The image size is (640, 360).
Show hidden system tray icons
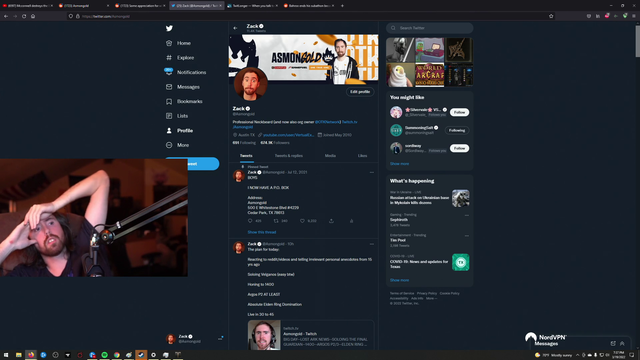[x=577, y=355]
